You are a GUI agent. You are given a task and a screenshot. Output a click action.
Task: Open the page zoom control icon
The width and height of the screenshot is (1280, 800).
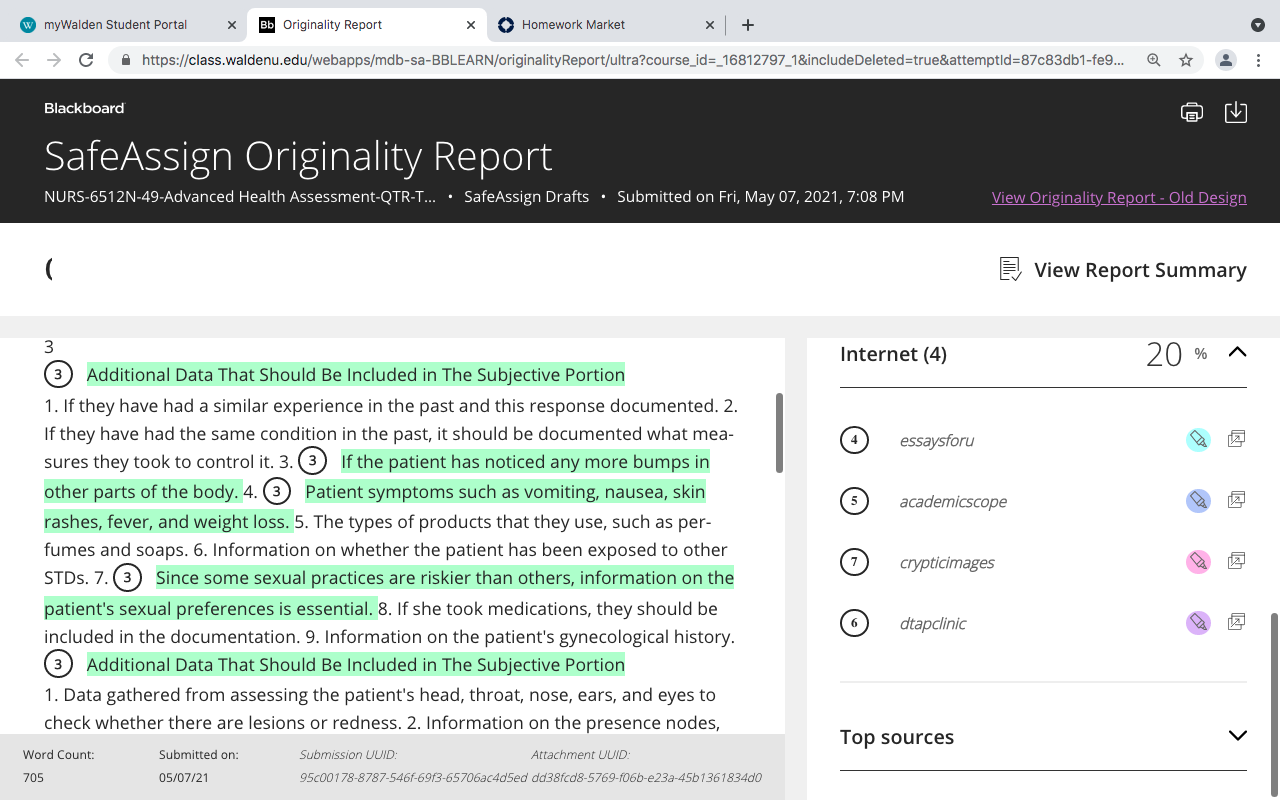tap(1154, 60)
